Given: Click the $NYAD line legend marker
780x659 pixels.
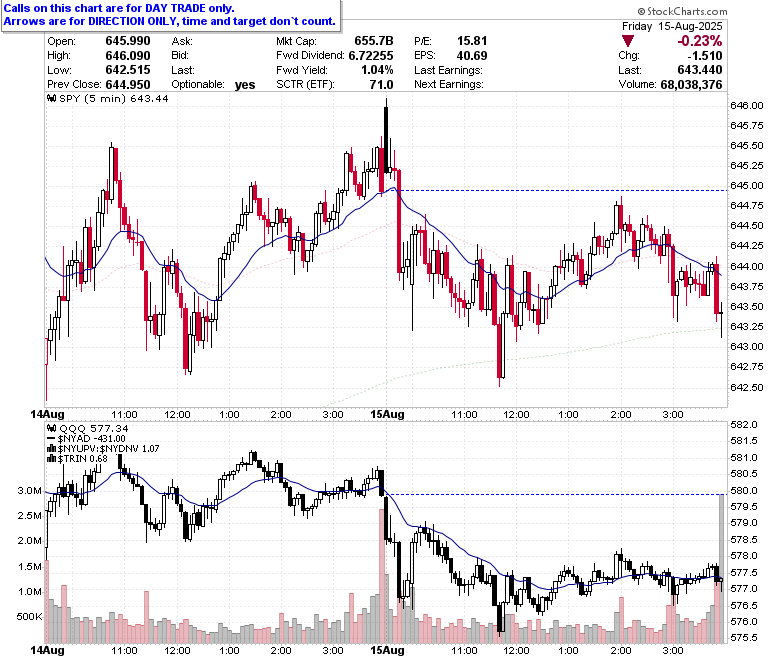Looking at the screenshot, I should [51, 439].
